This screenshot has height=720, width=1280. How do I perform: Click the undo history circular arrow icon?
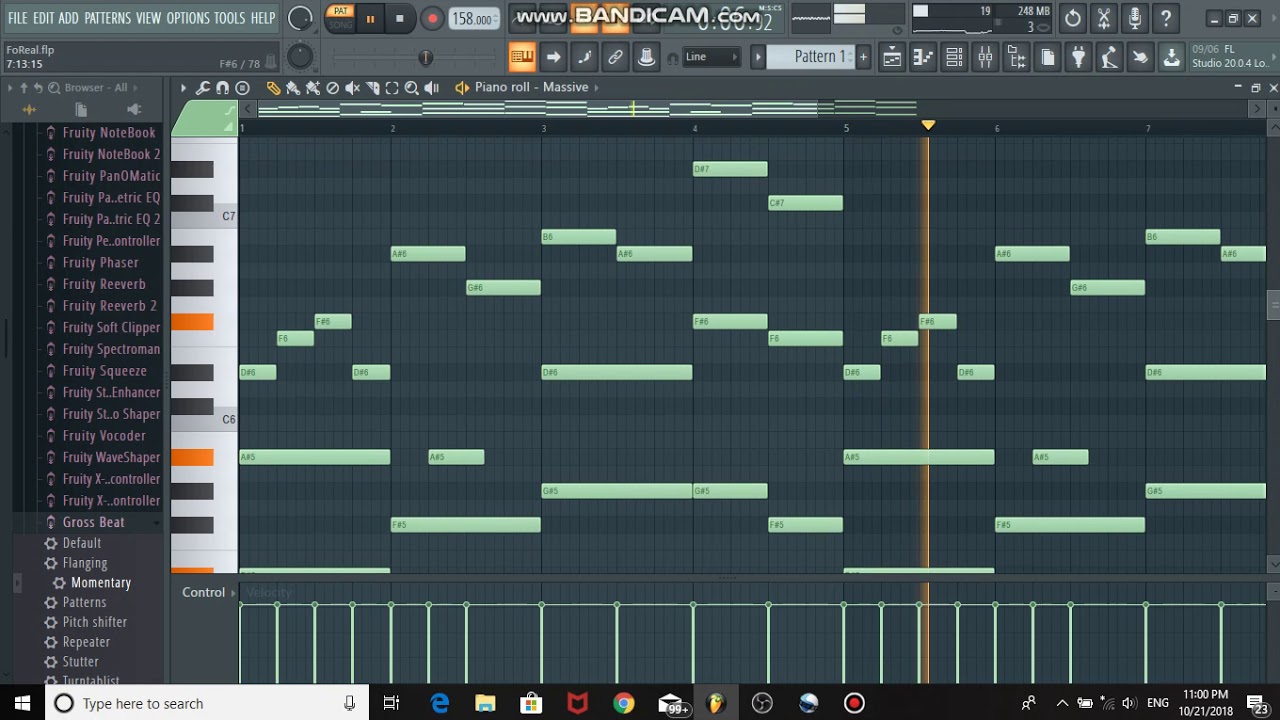1073,18
